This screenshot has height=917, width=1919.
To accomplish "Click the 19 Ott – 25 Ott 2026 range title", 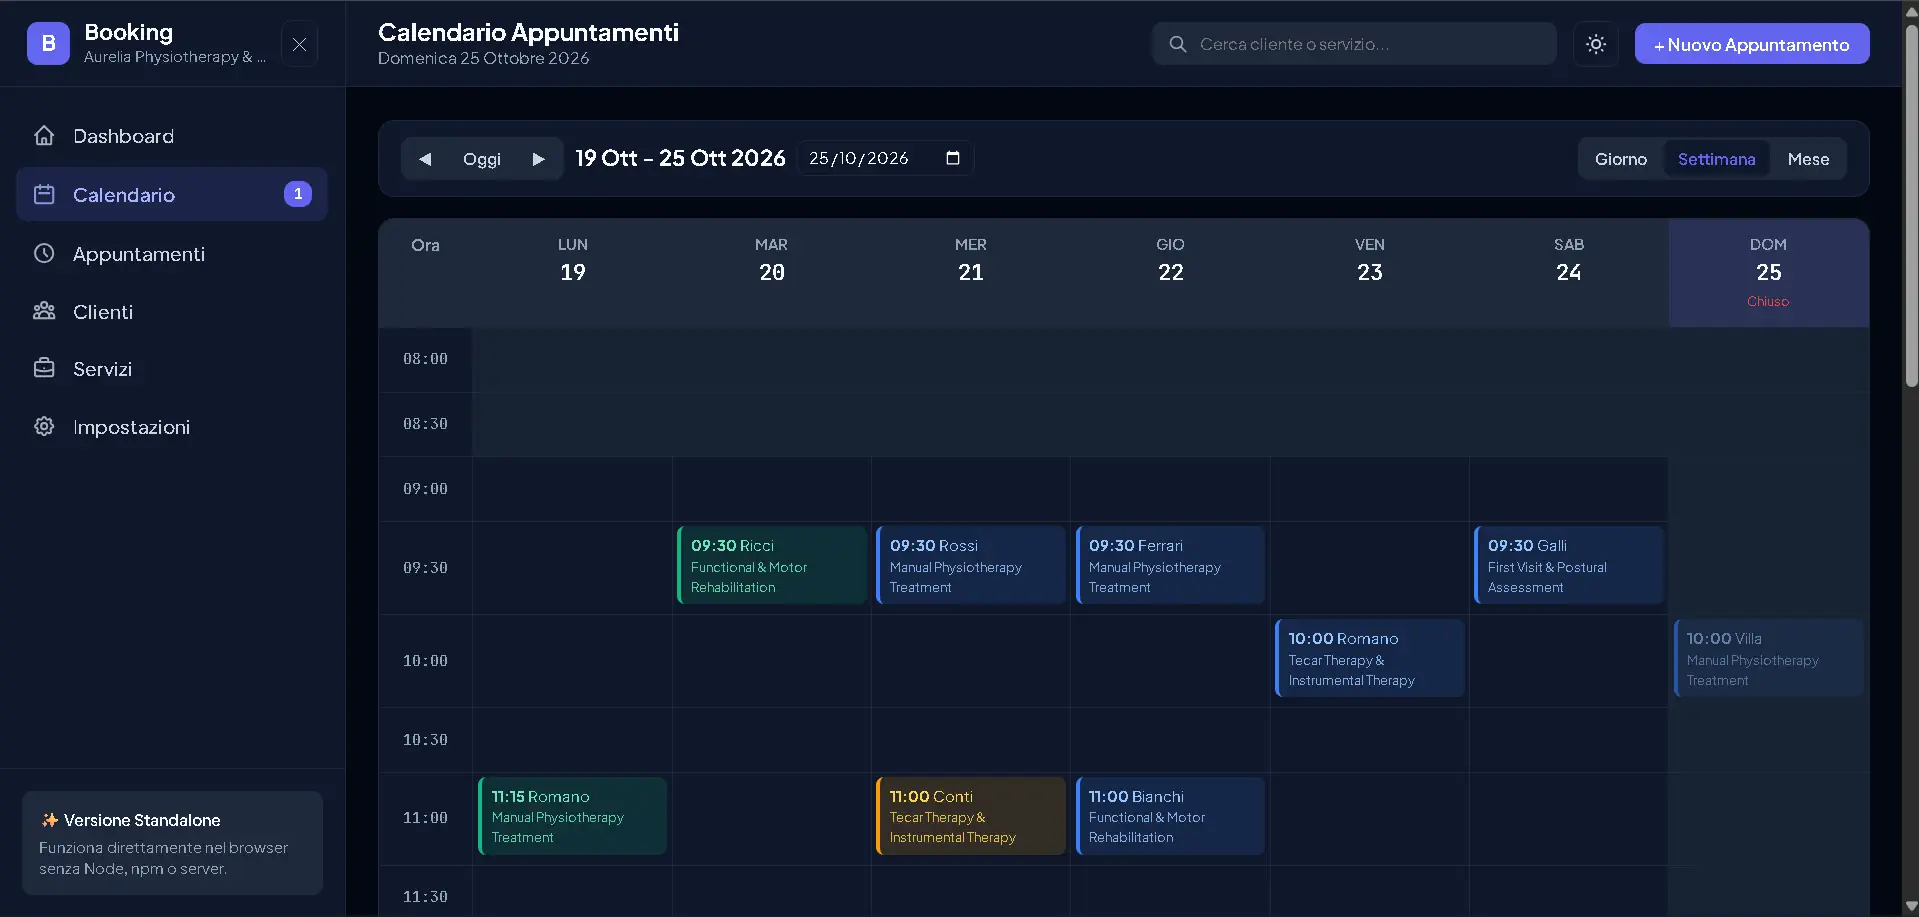I will tap(680, 158).
